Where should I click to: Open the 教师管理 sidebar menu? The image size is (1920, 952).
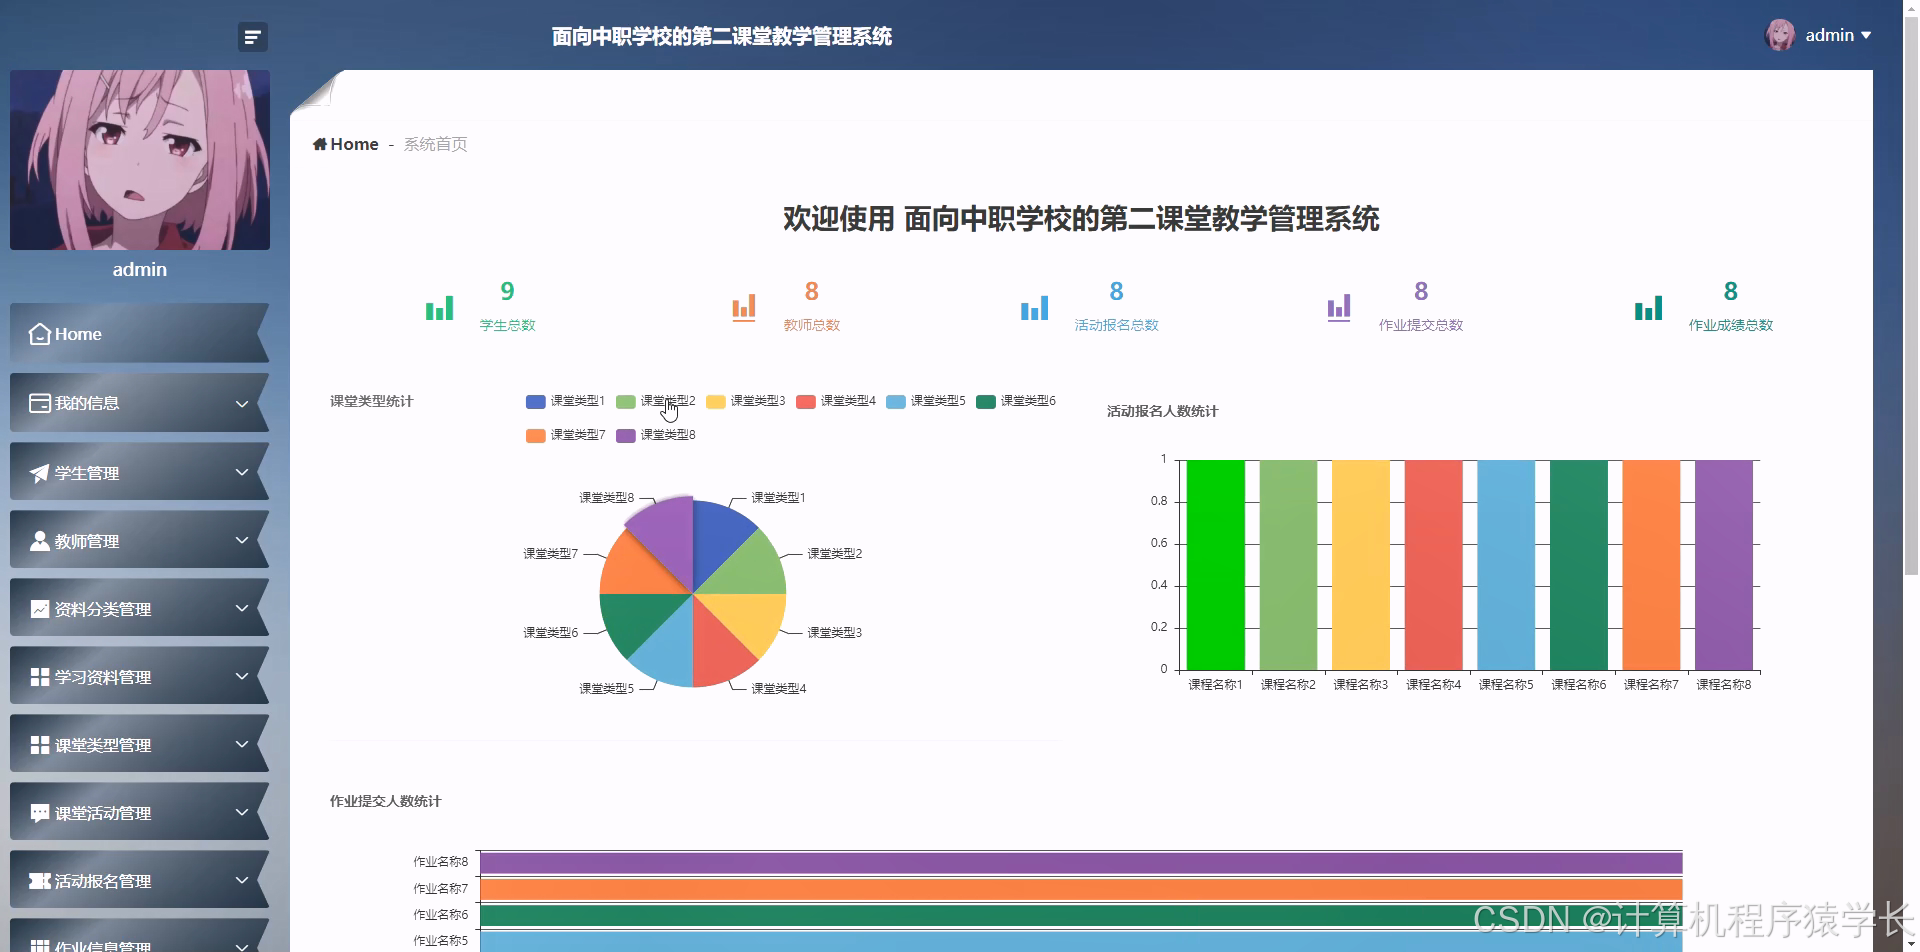click(x=140, y=540)
